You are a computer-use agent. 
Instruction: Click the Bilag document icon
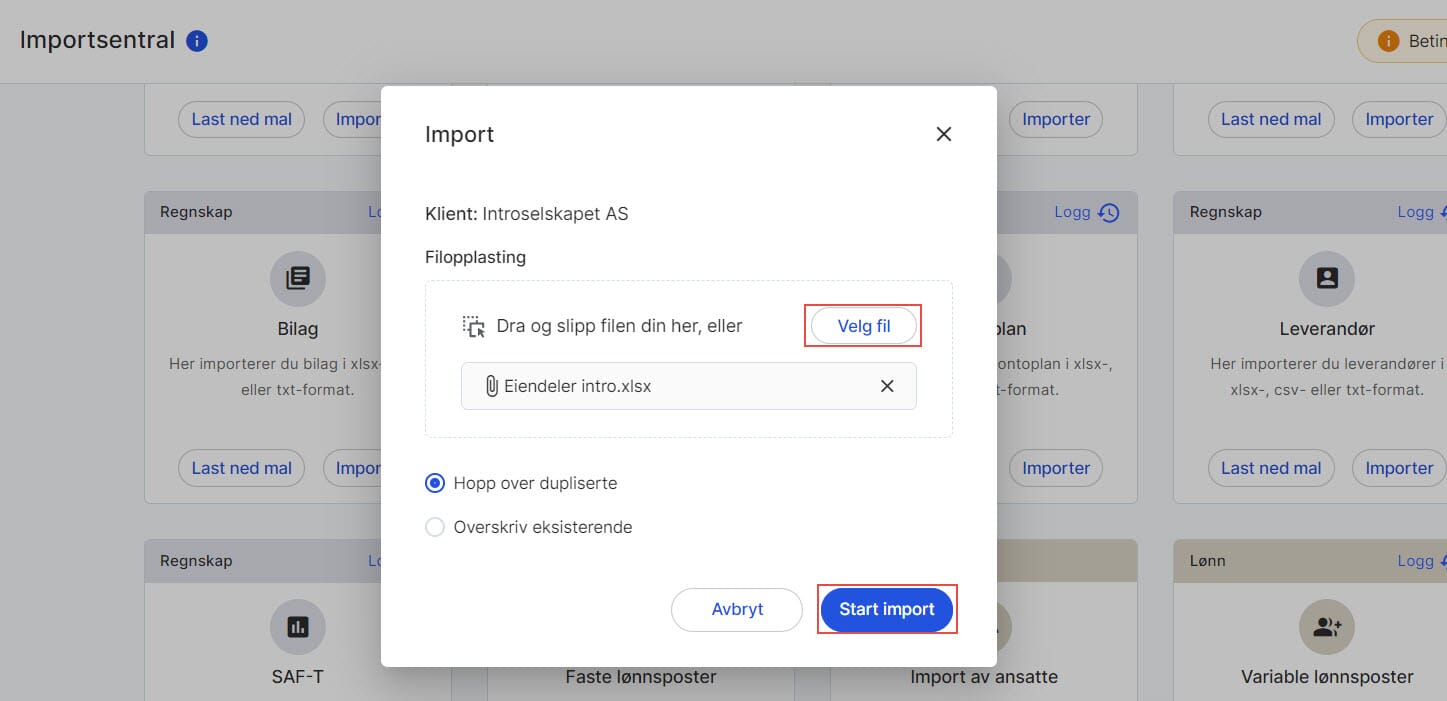298,279
